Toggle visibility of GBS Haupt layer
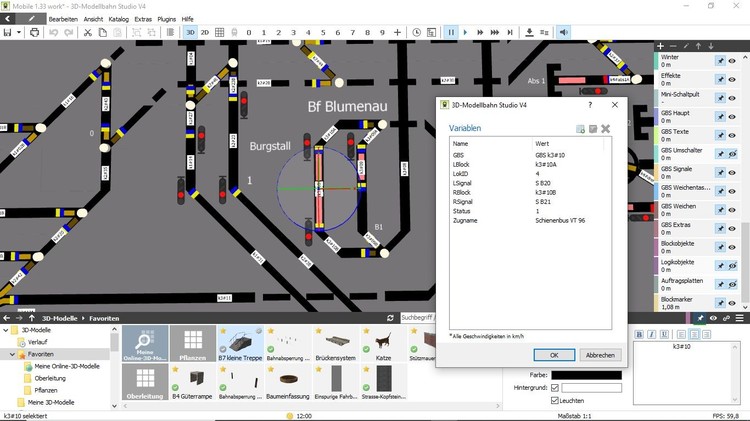The width and height of the screenshot is (750, 421). [733, 116]
